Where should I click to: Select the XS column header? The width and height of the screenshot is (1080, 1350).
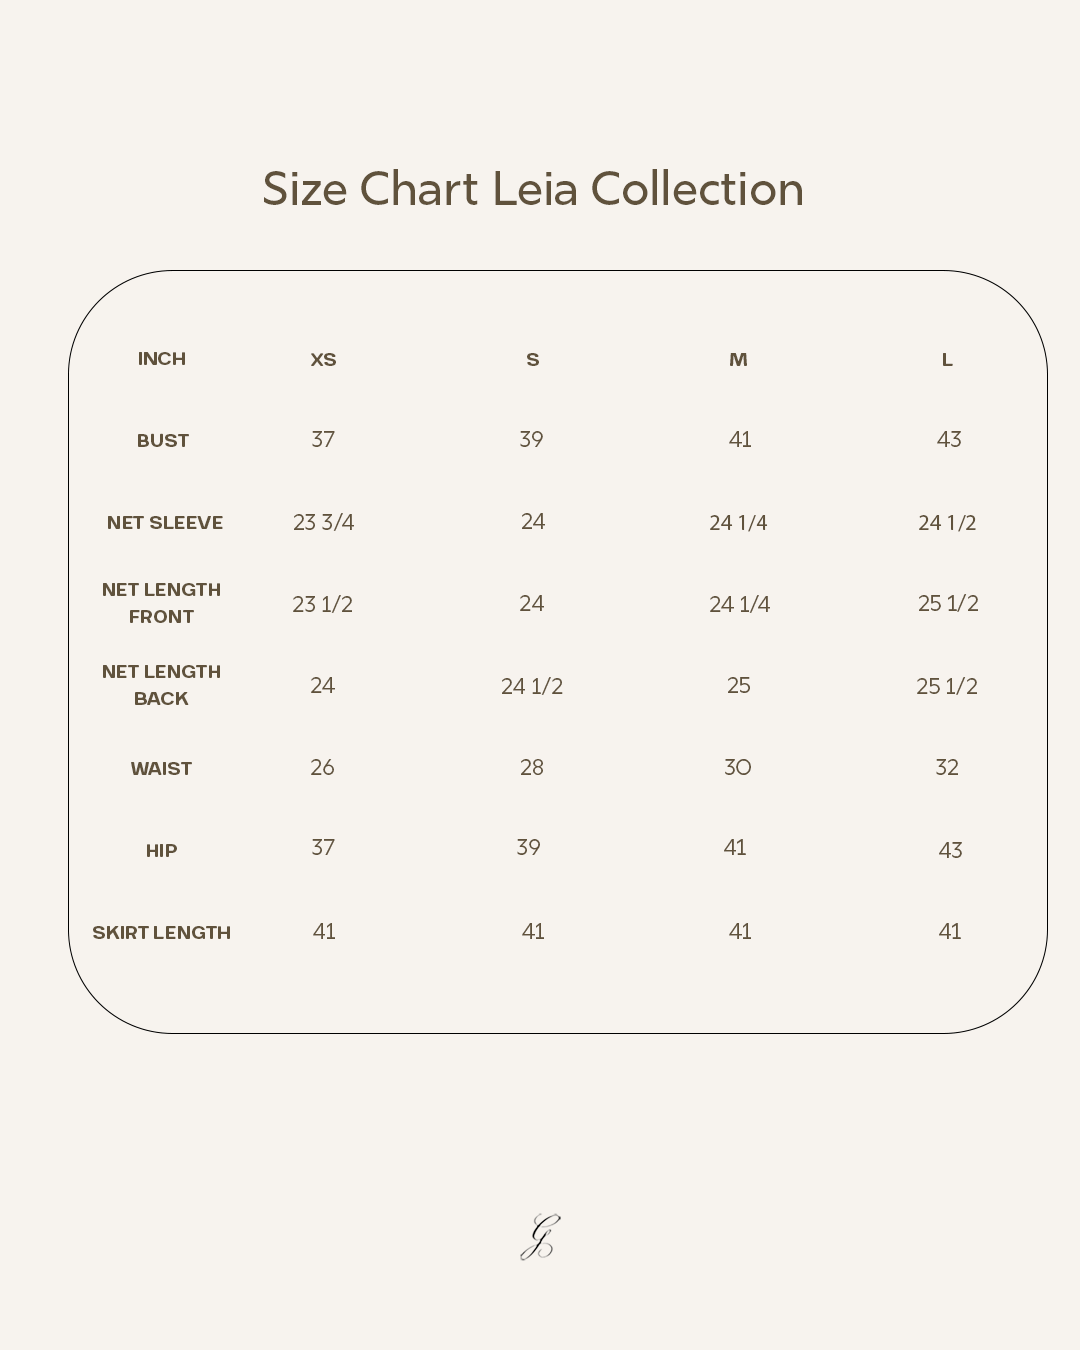[x=323, y=360]
